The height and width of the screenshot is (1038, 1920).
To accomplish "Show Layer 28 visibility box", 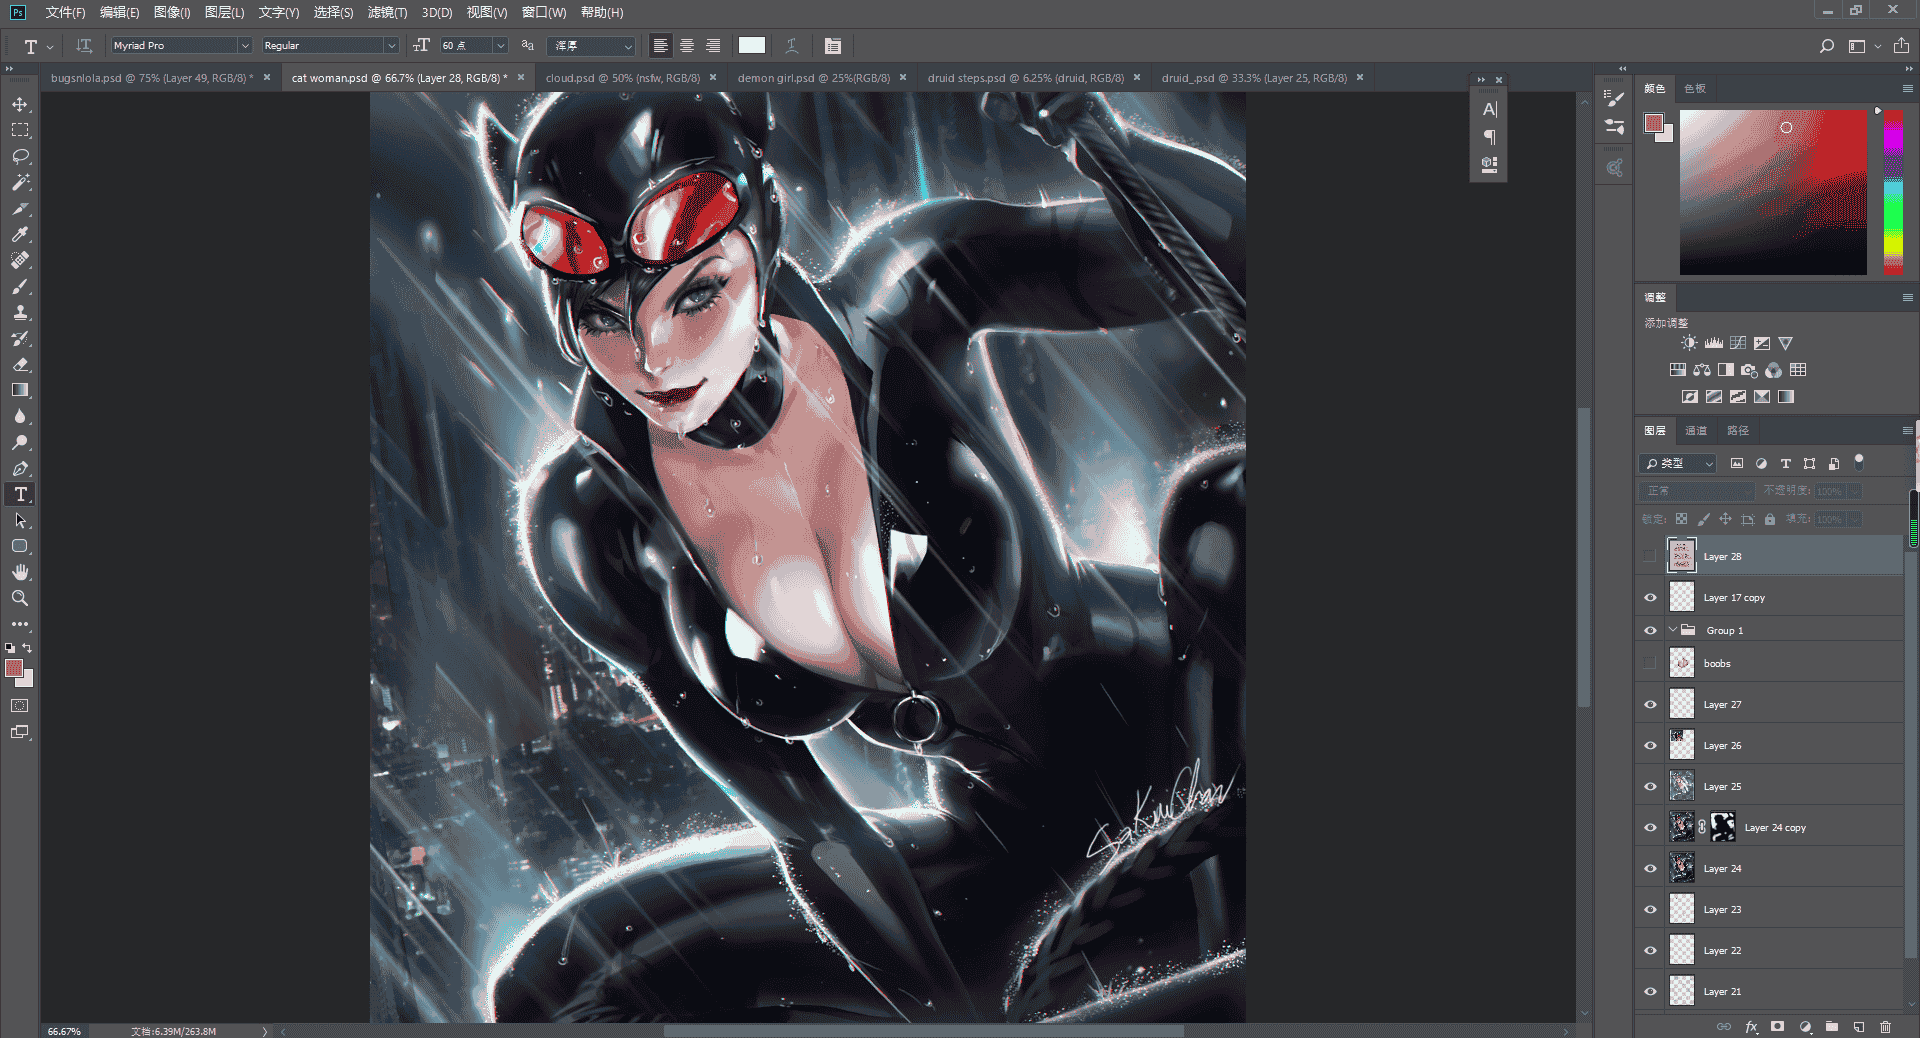I will tap(1650, 556).
